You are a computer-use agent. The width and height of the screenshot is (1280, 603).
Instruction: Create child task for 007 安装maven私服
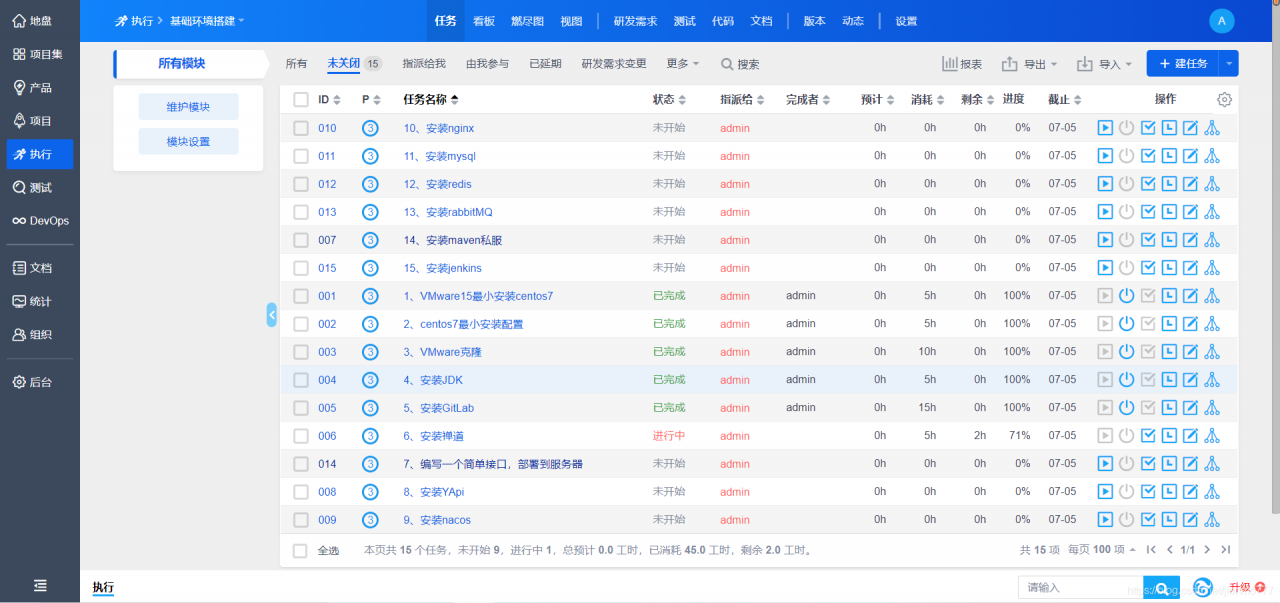point(1212,240)
